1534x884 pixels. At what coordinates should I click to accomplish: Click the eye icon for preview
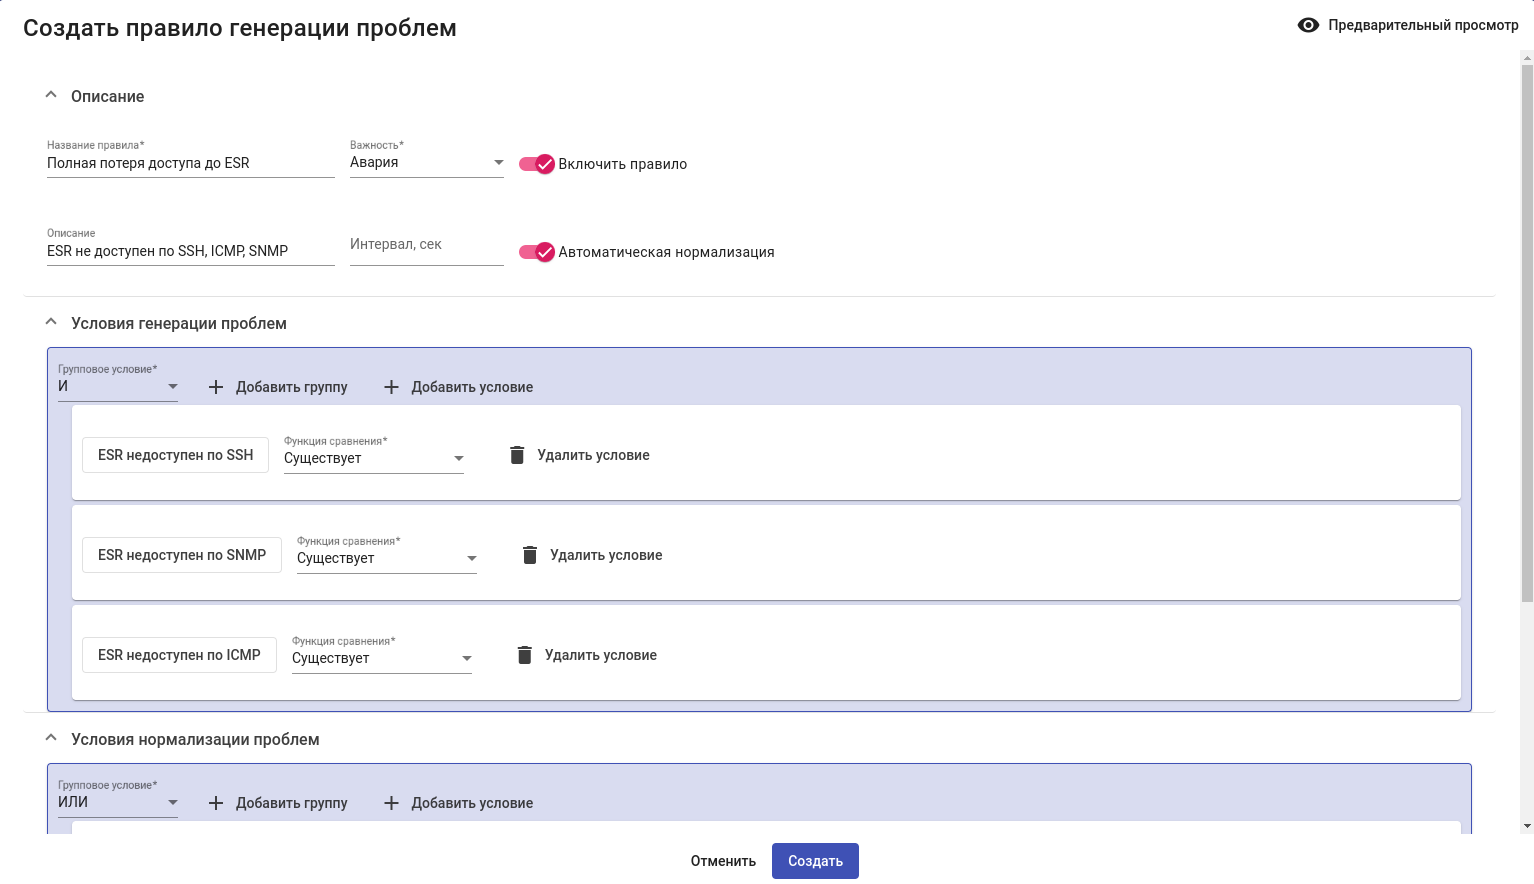coord(1308,25)
